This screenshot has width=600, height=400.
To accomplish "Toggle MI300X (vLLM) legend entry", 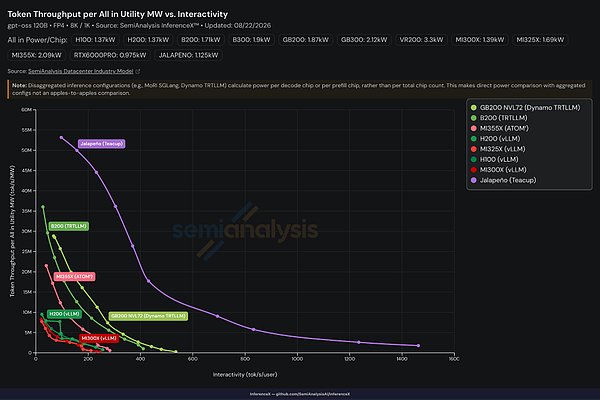I will (x=499, y=170).
